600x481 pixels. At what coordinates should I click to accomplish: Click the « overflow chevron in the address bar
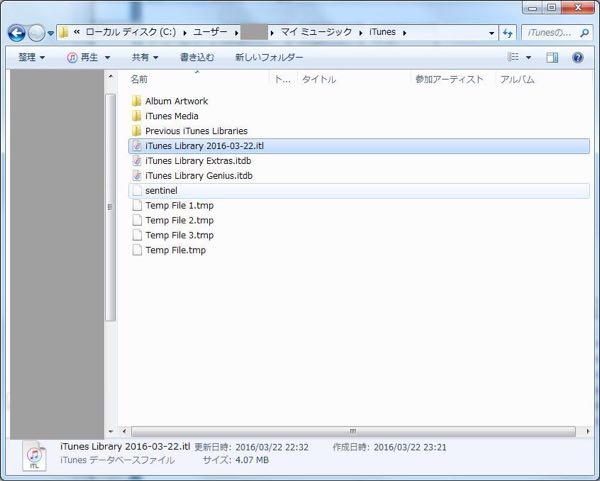pyautogui.click(x=77, y=32)
